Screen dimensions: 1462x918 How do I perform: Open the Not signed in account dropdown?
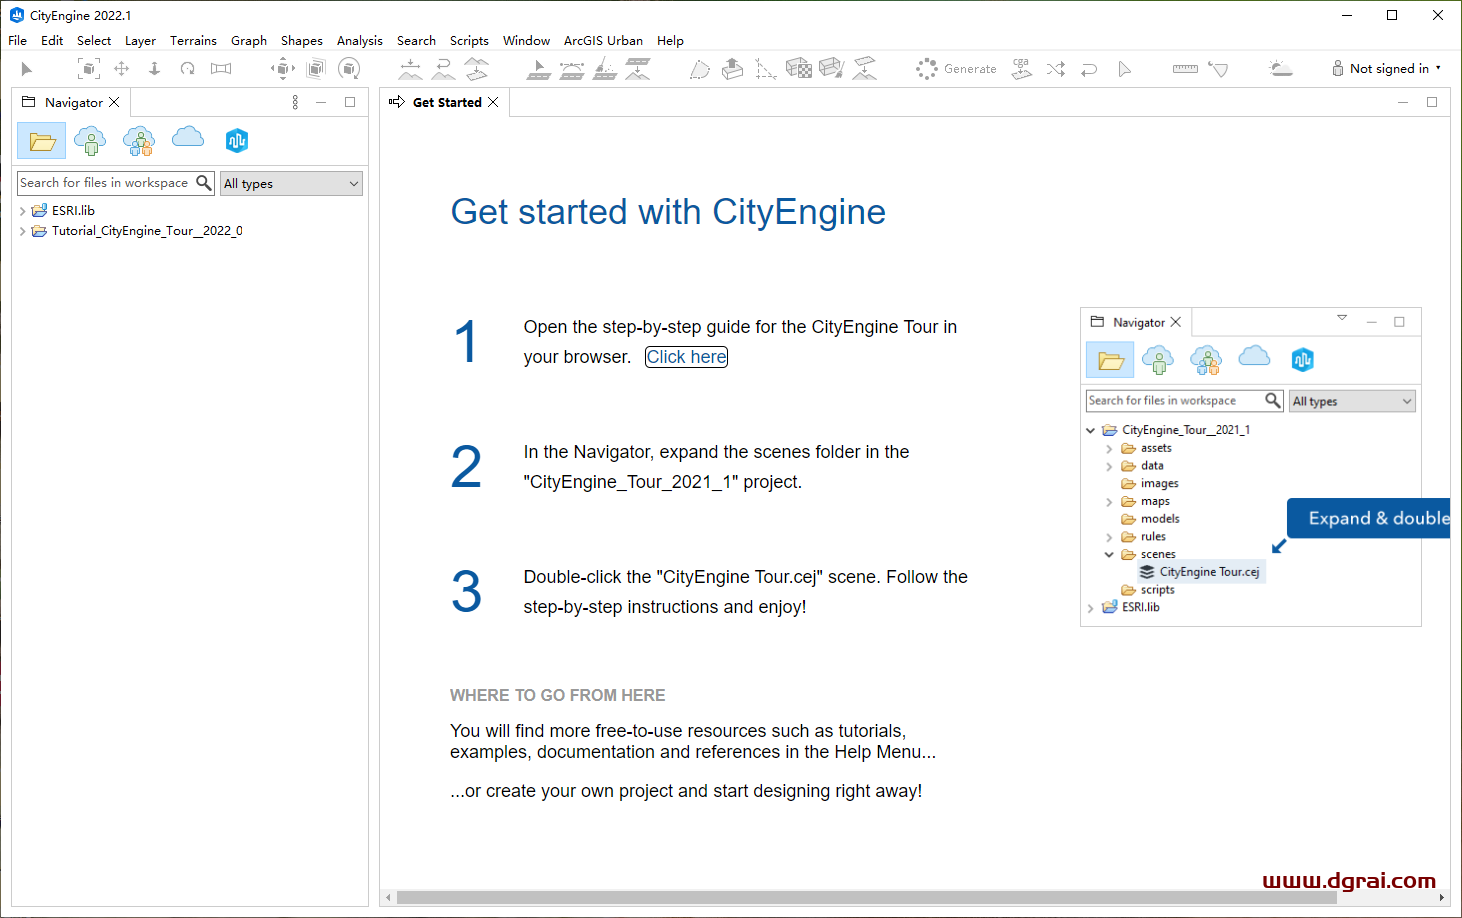click(x=1386, y=69)
